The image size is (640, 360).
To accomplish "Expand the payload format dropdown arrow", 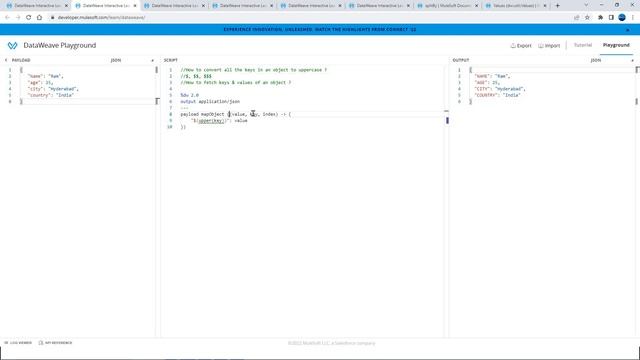I will pos(153,60).
